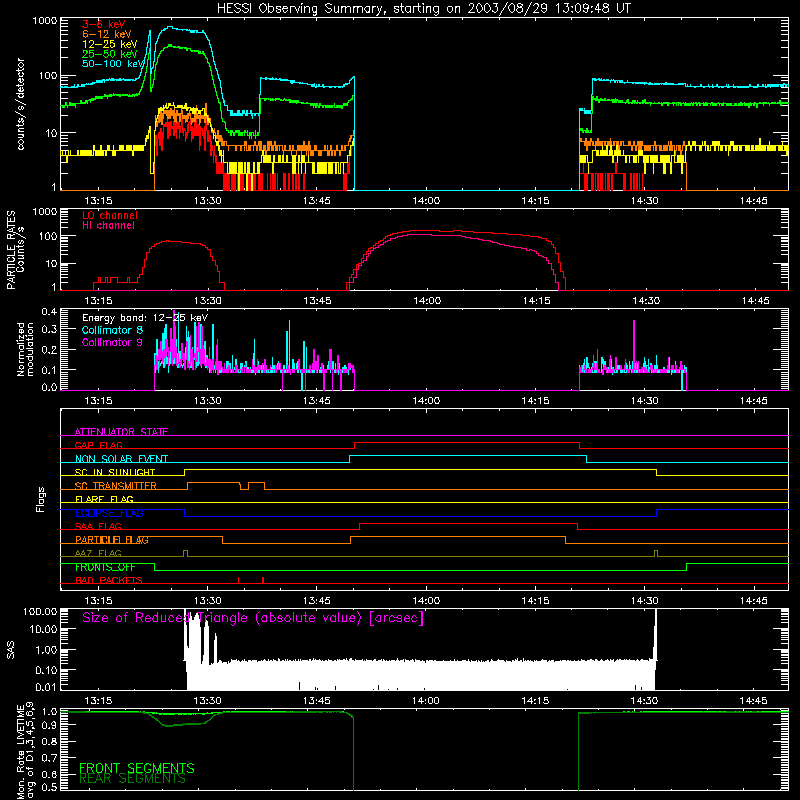Click the SAA_FLAG label
The width and height of the screenshot is (800, 800).
pos(98,526)
